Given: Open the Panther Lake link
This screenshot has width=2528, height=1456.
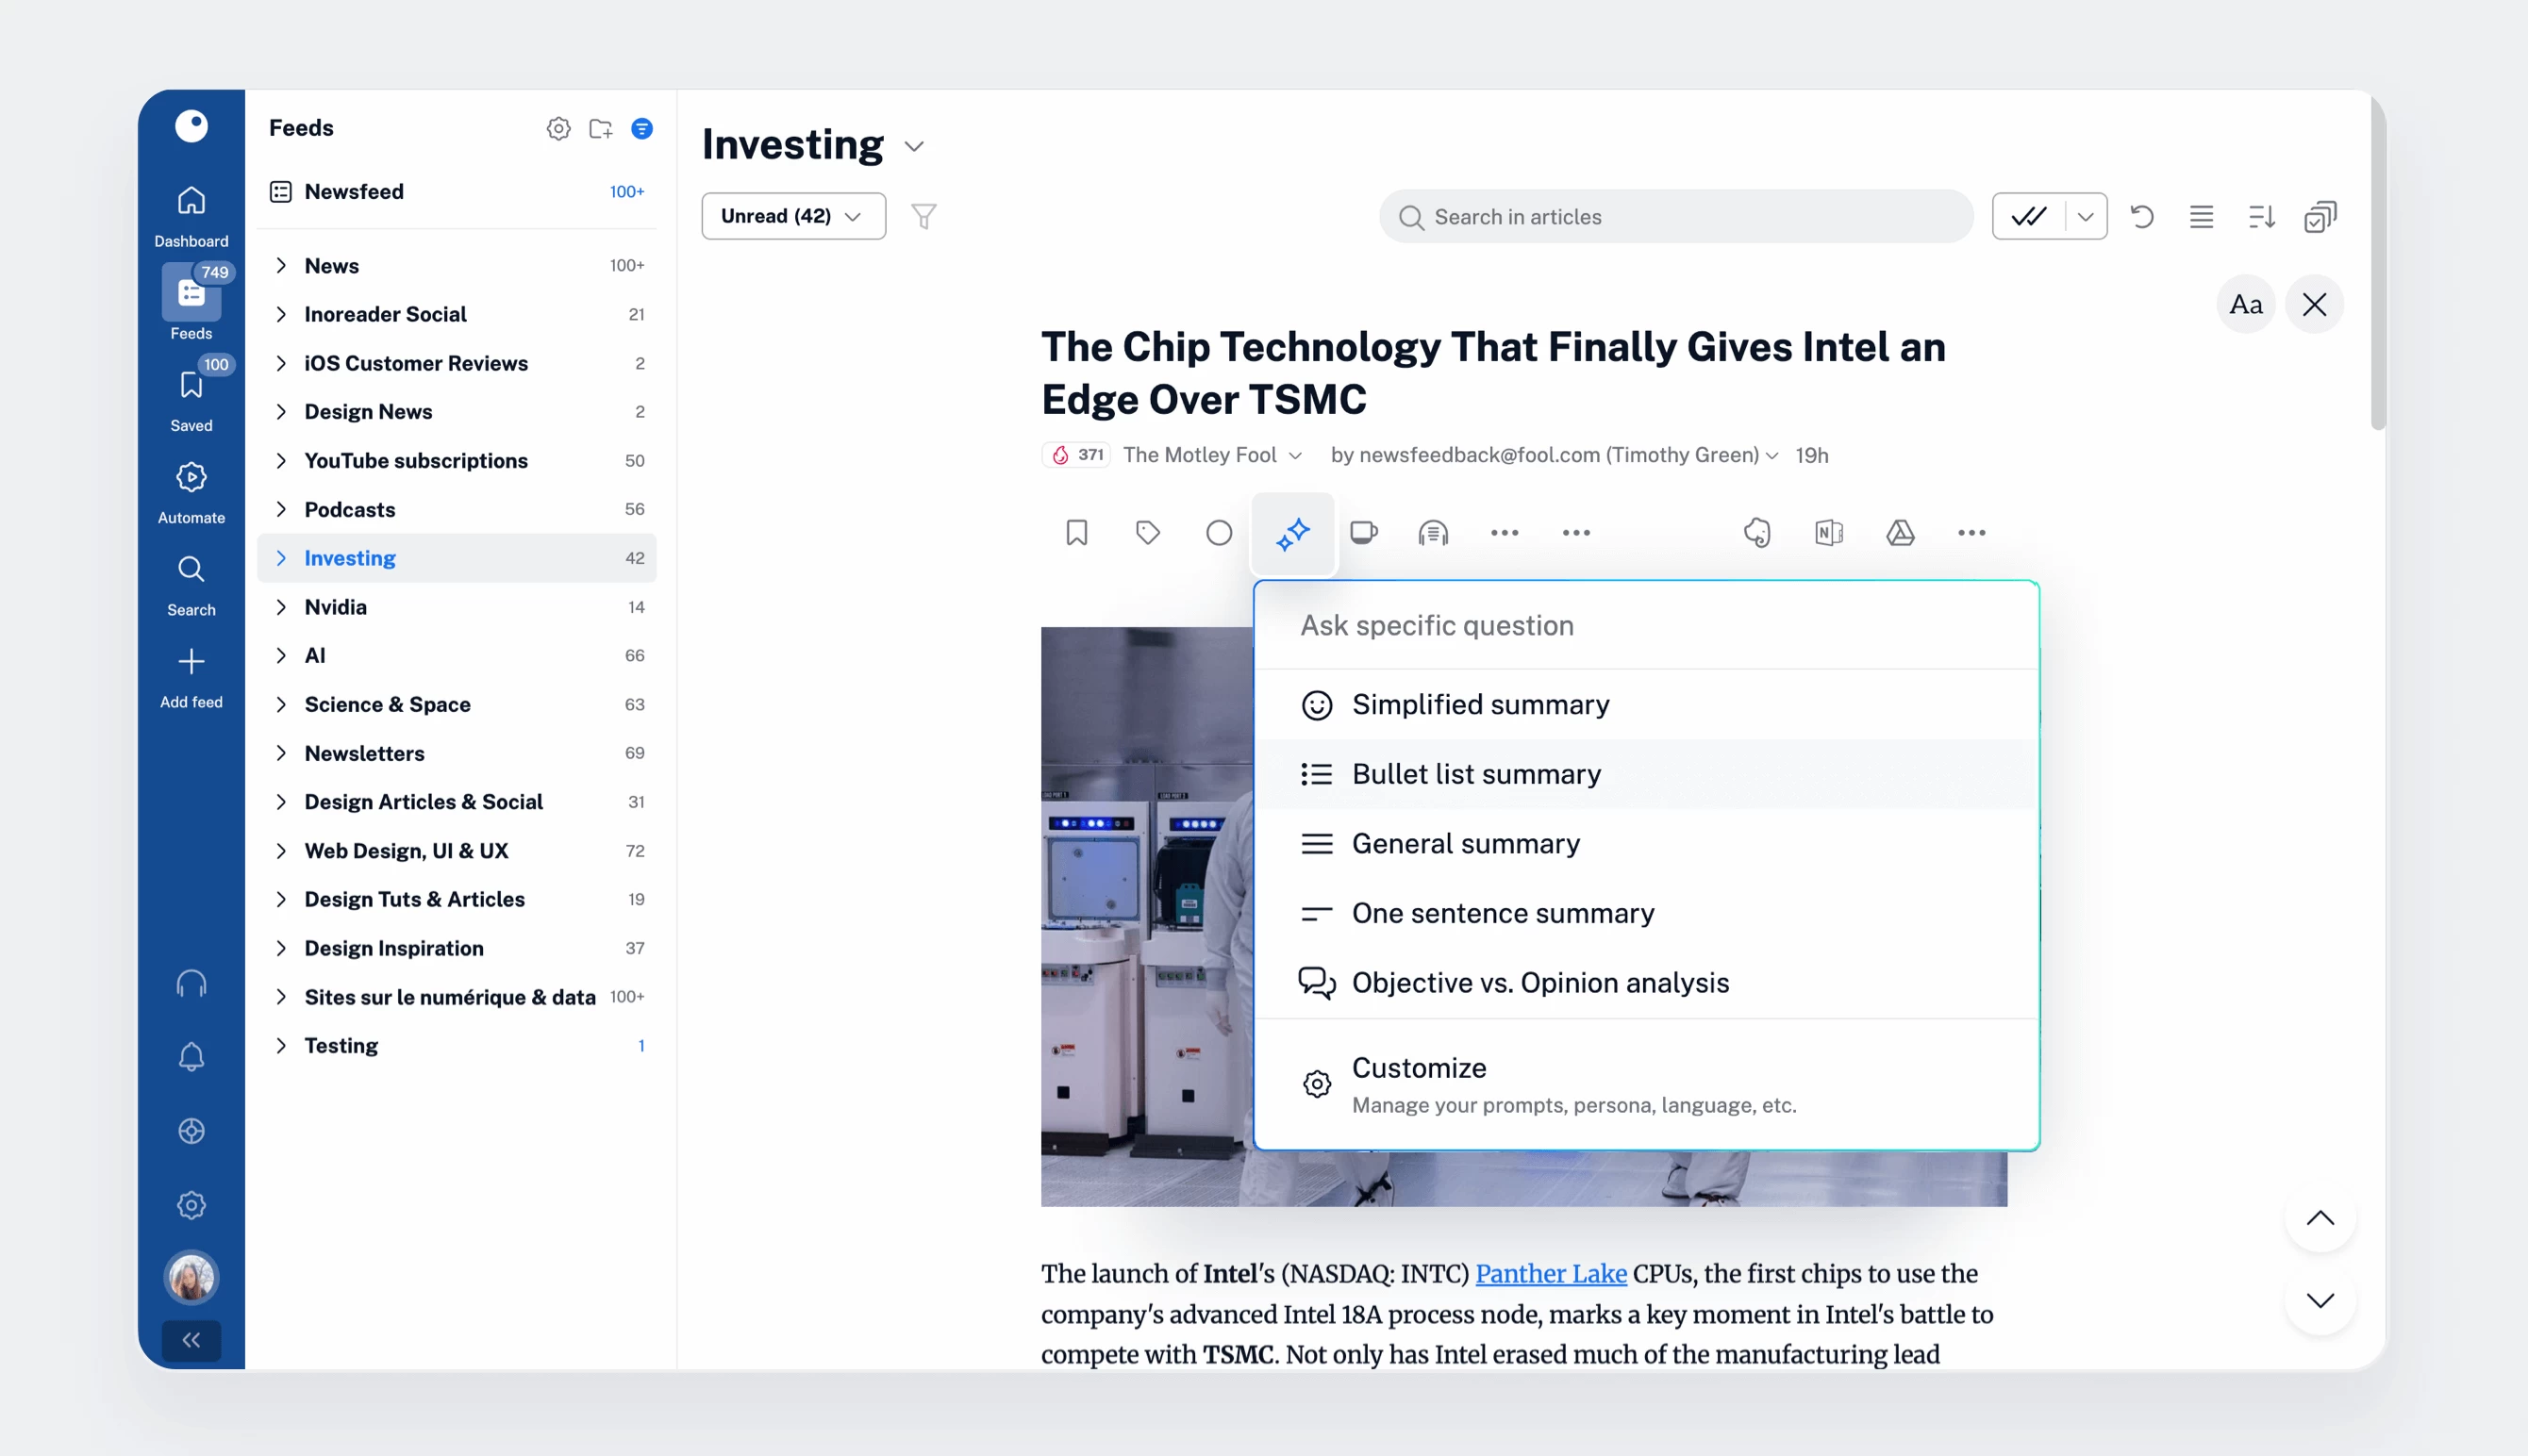Looking at the screenshot, I should click(x=1550, y=1273).
